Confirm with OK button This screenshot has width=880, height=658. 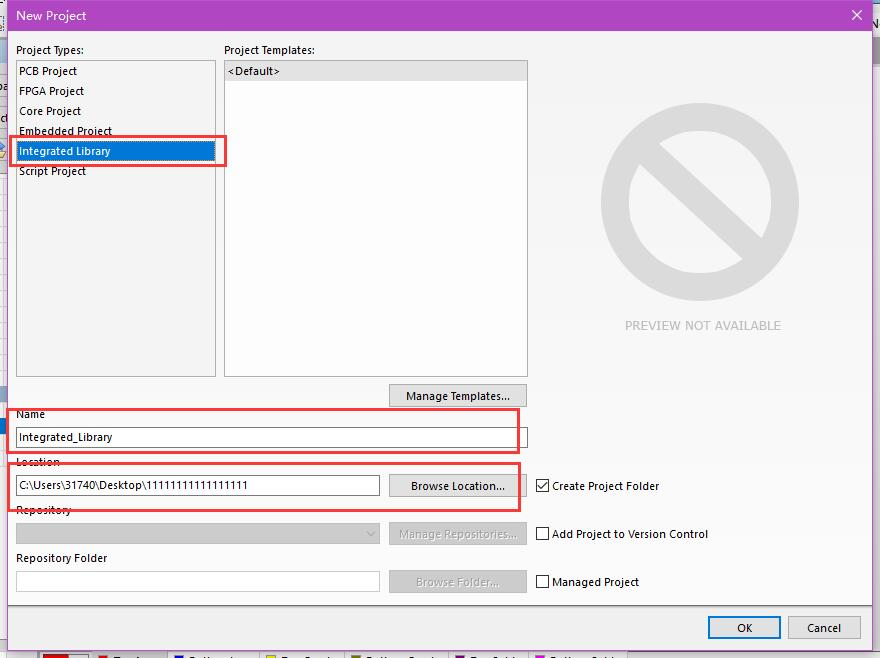744,628
